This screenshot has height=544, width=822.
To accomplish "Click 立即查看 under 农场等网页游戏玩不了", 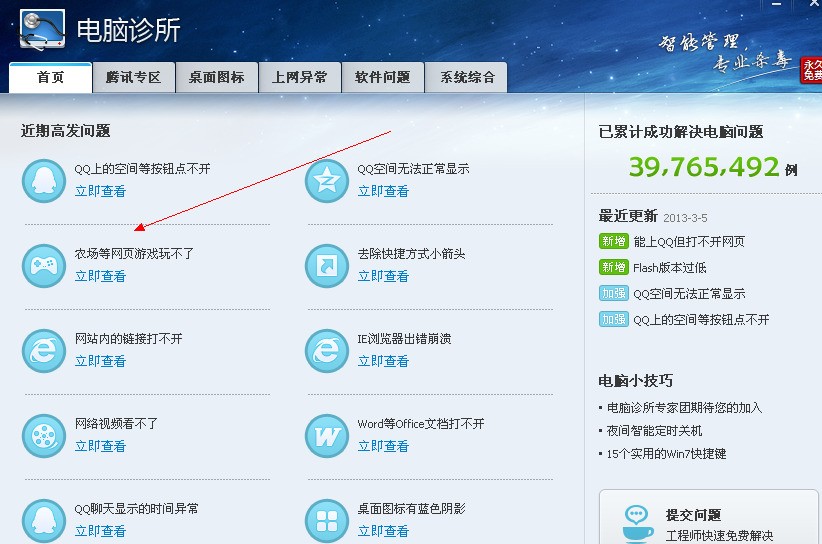I will pyautogui.click(x=100, y=276).
